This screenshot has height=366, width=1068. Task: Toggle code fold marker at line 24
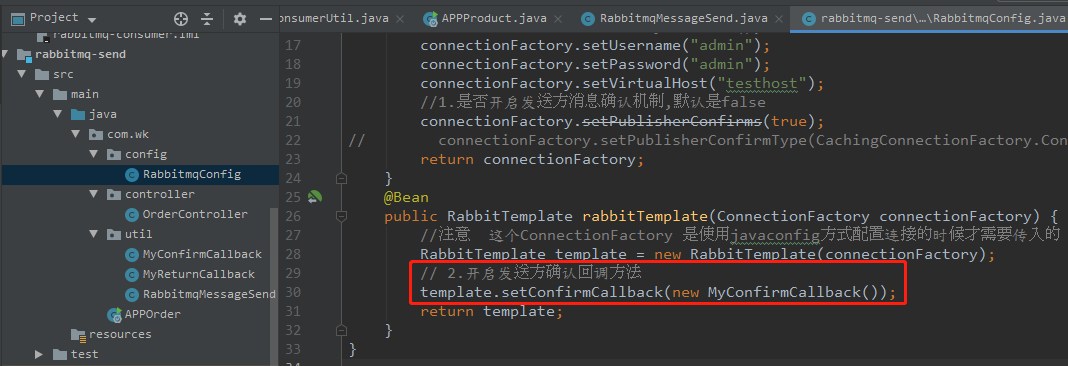point(342,178)
